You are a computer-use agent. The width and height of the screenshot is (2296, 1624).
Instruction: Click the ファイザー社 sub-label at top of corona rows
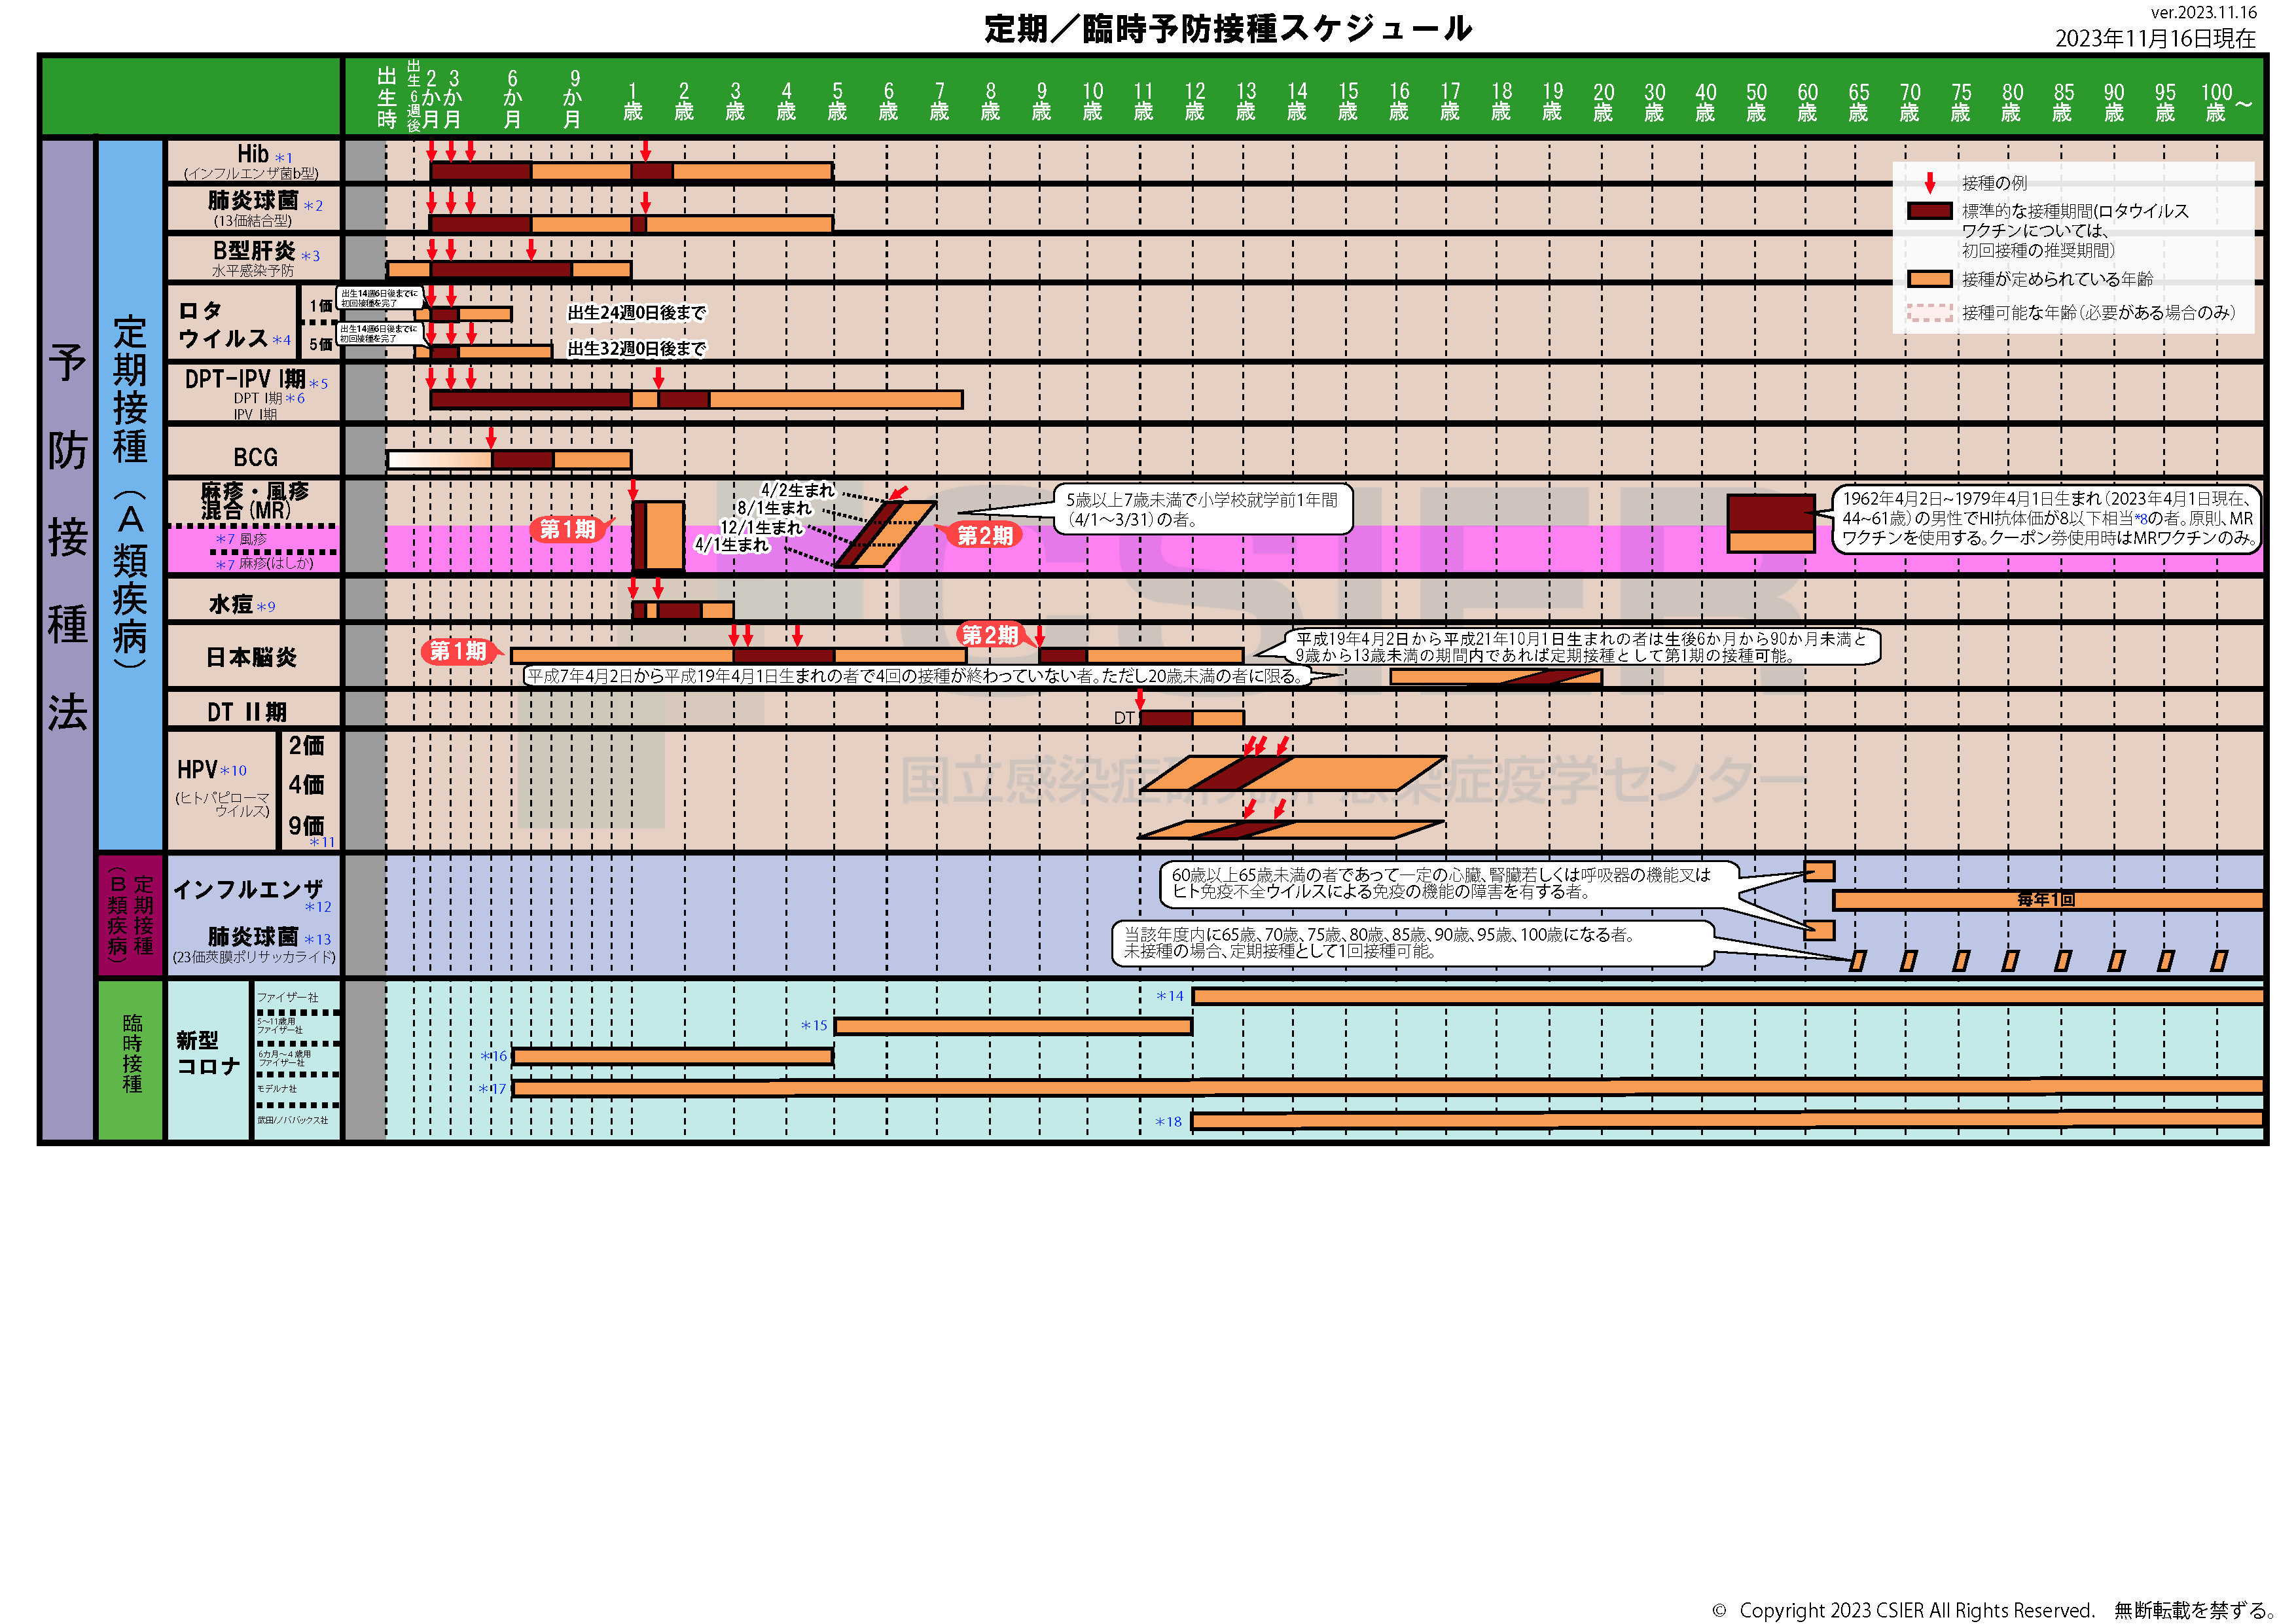click(x=287, y=997)
